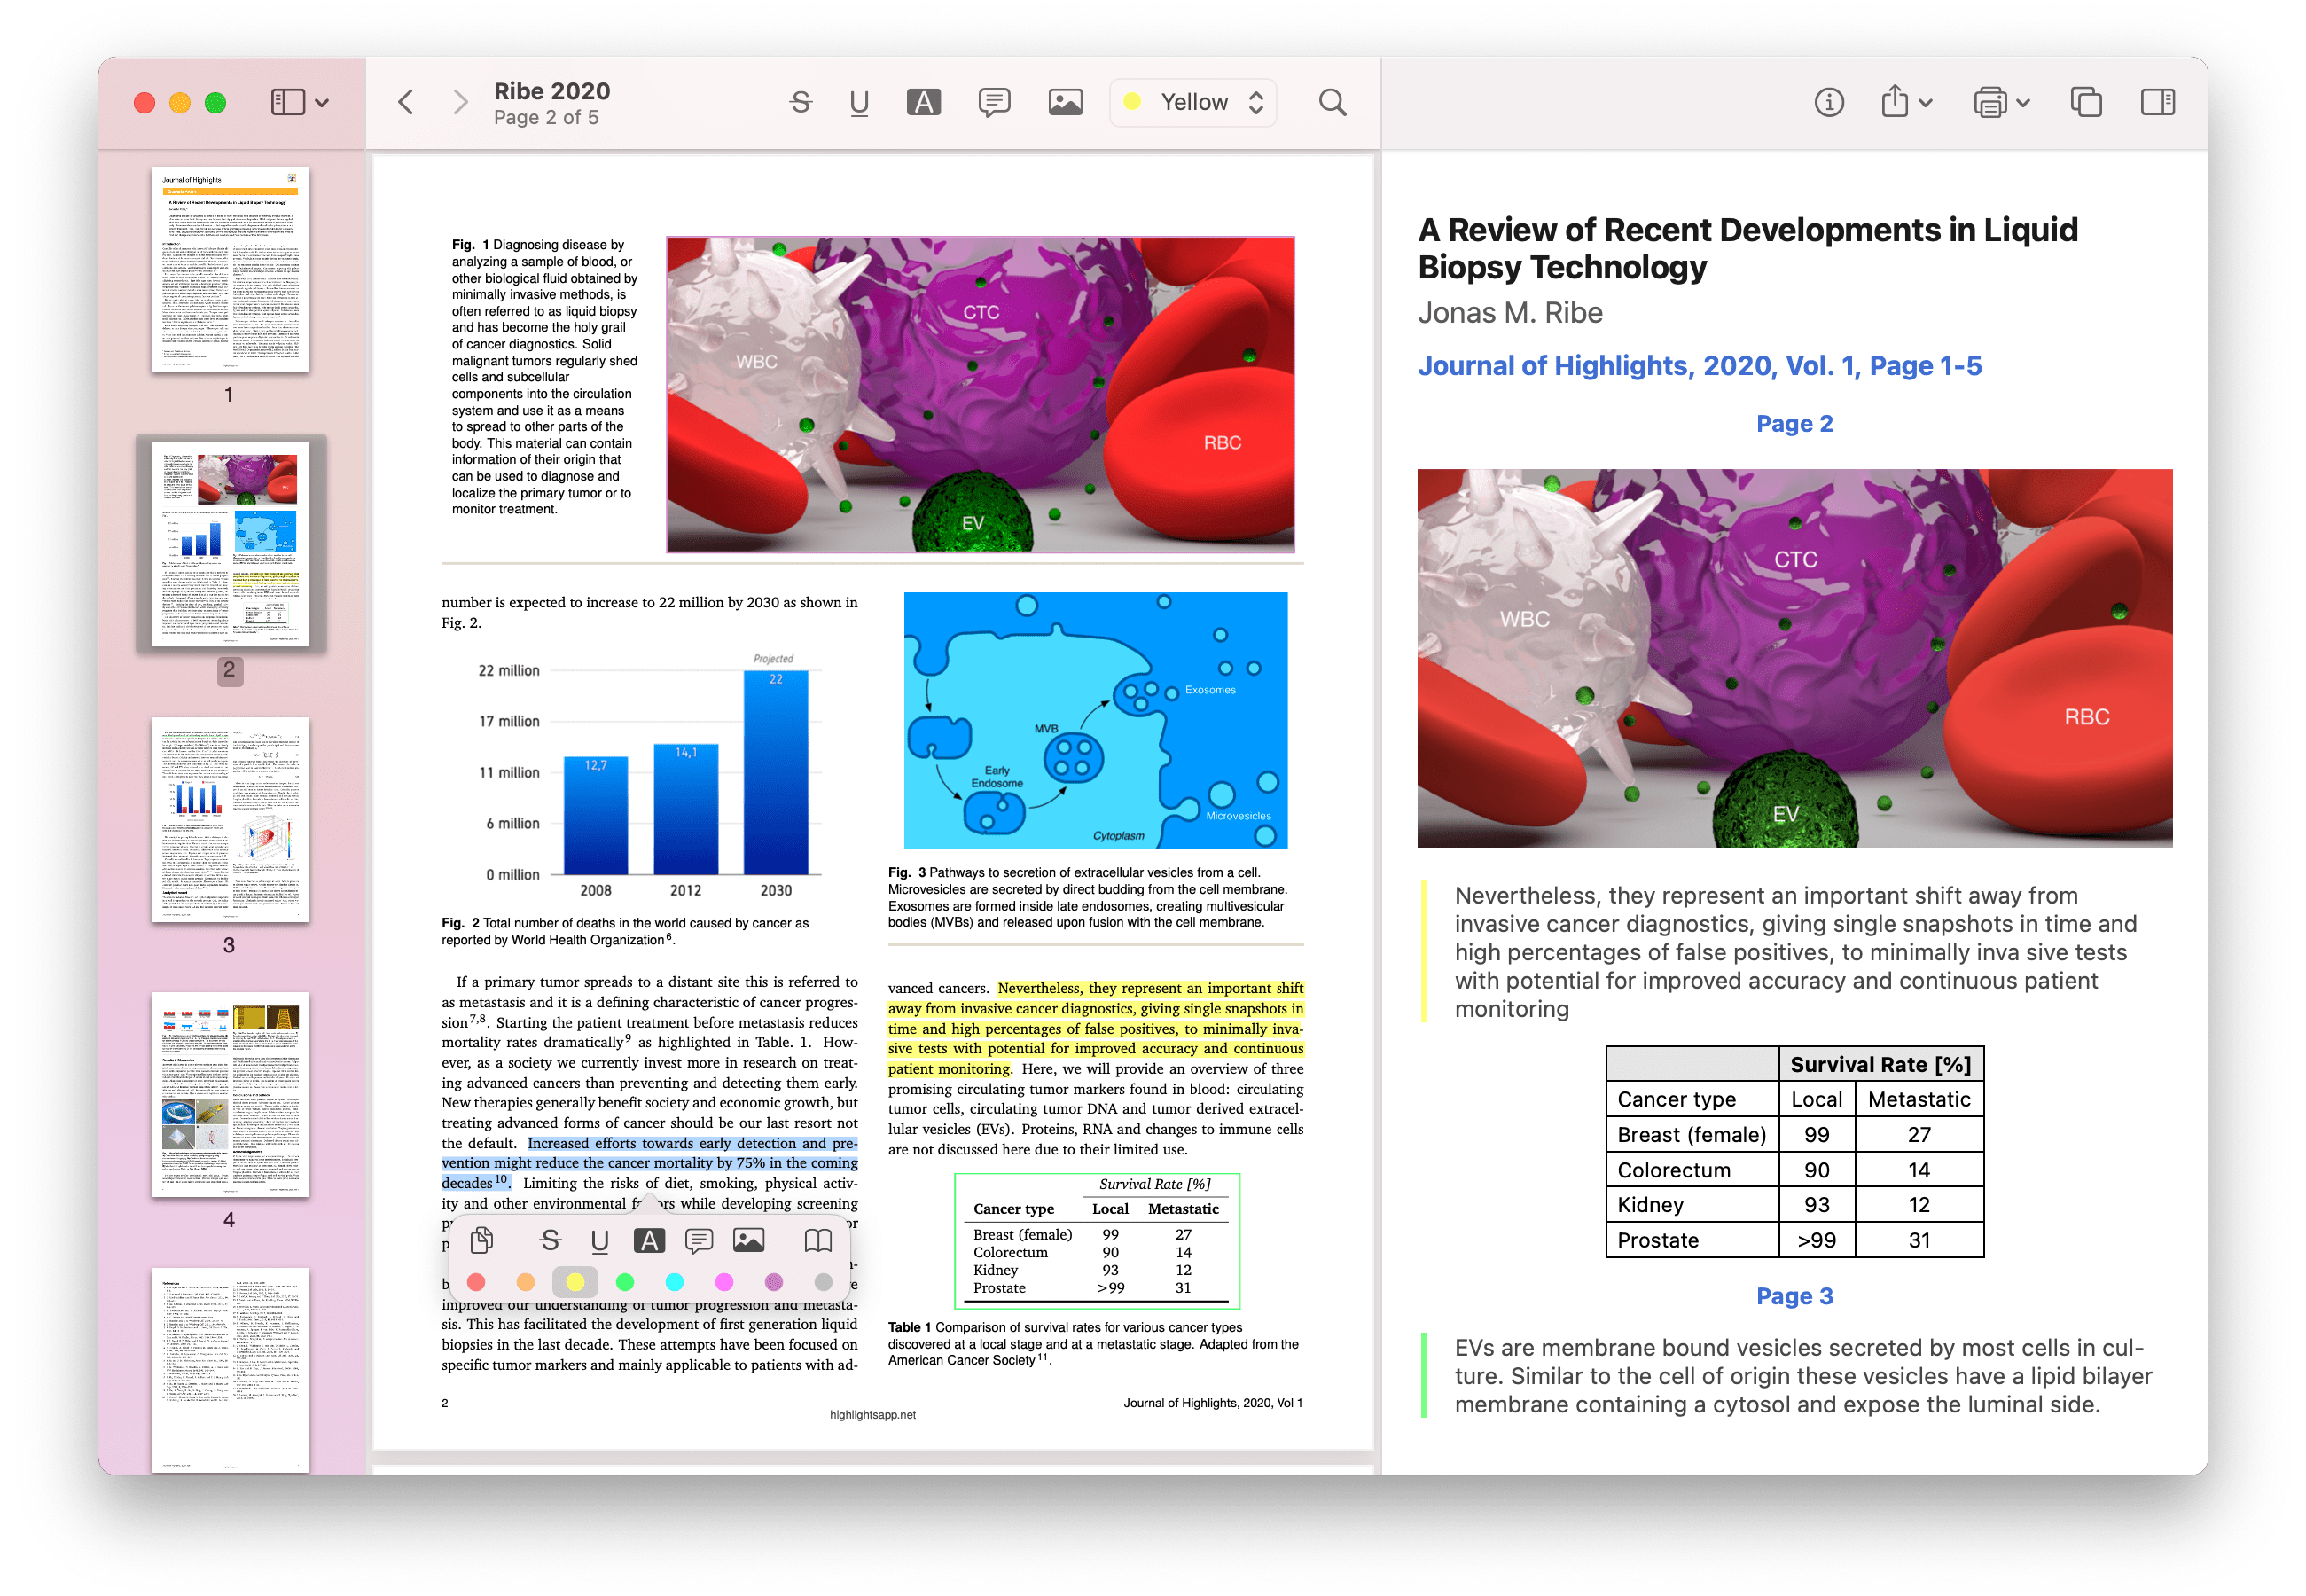Open the Journal of Highlights citation link
This screenshot has width=2306, height=1596.
(x=1699, y=366)
